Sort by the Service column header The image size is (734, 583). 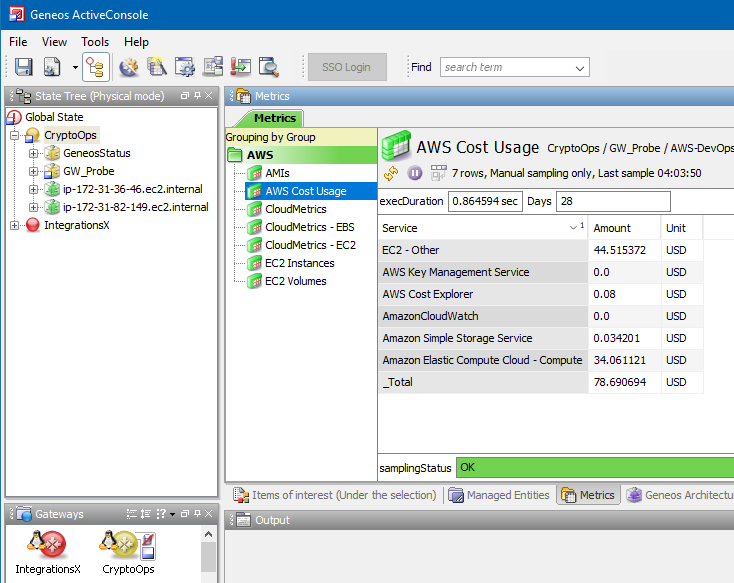tap(483, 228)
